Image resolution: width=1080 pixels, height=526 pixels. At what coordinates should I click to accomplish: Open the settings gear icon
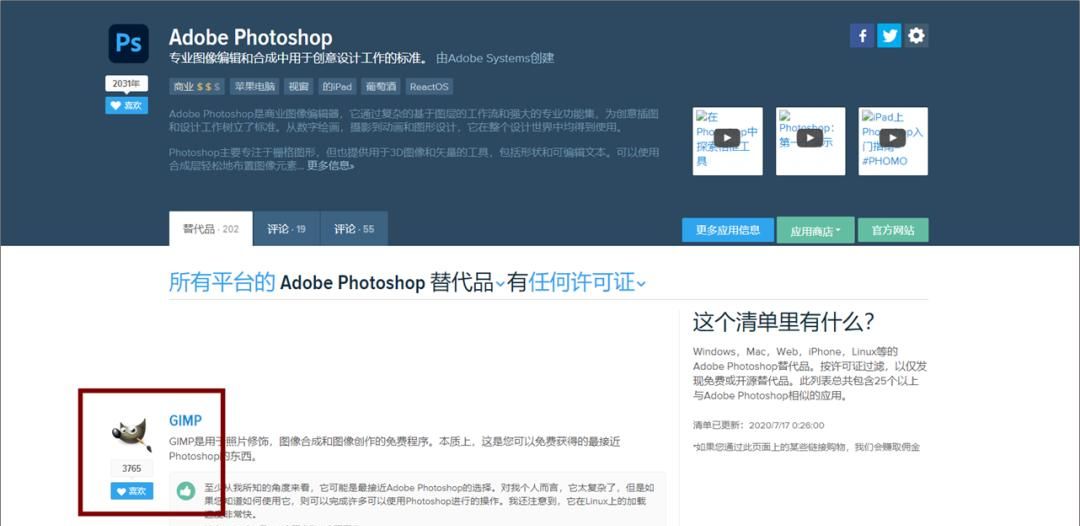pos(916,36)
